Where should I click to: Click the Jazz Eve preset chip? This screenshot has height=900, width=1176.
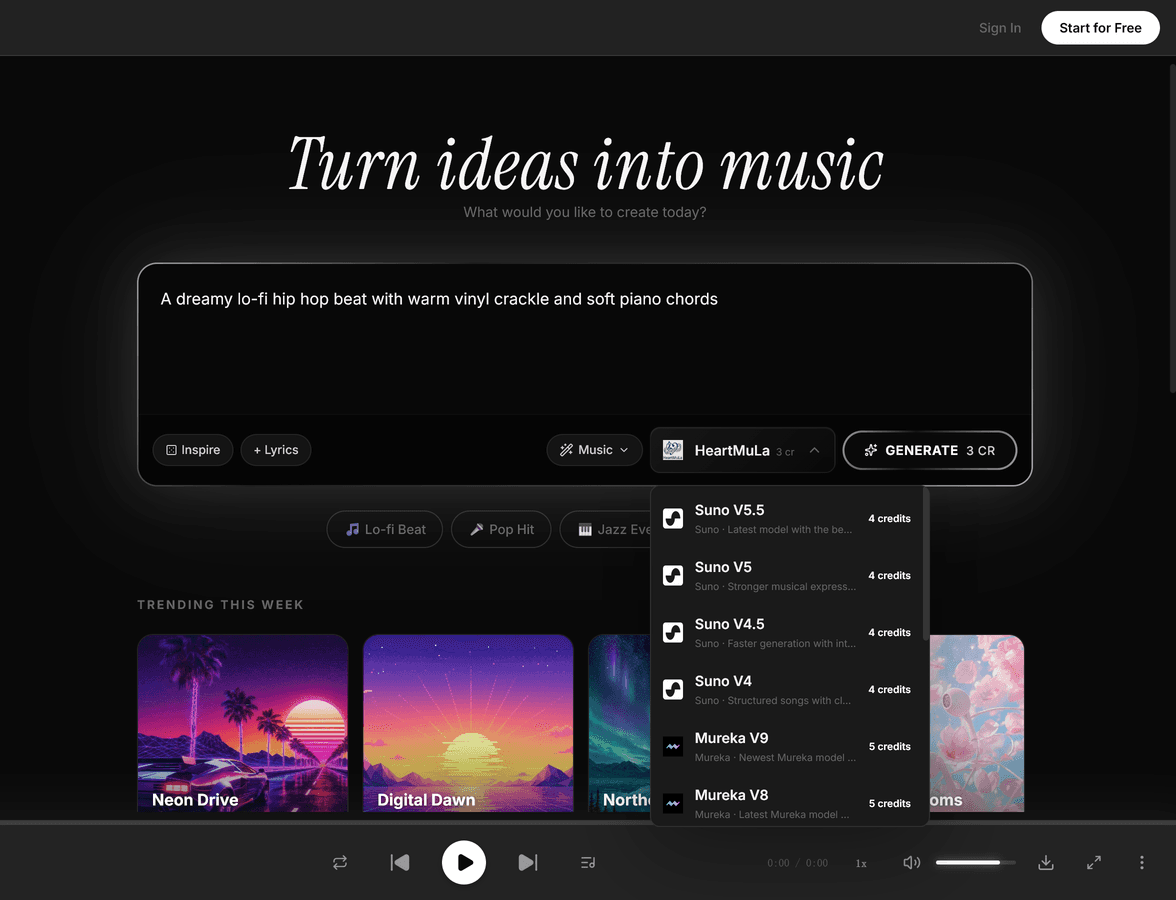[606, 530]
